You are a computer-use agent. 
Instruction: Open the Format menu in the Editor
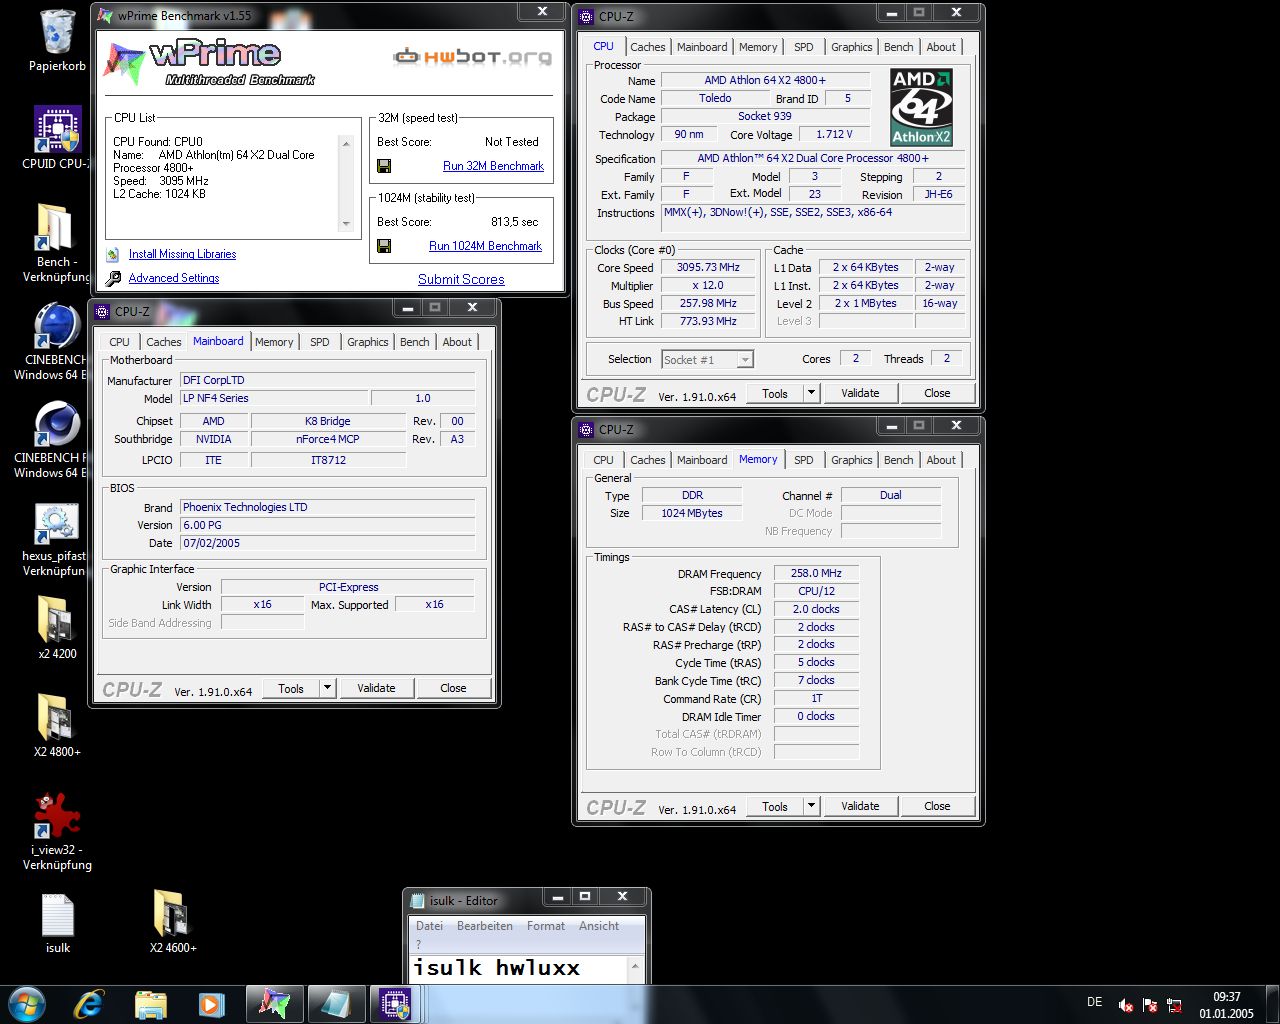click(546, 926)
